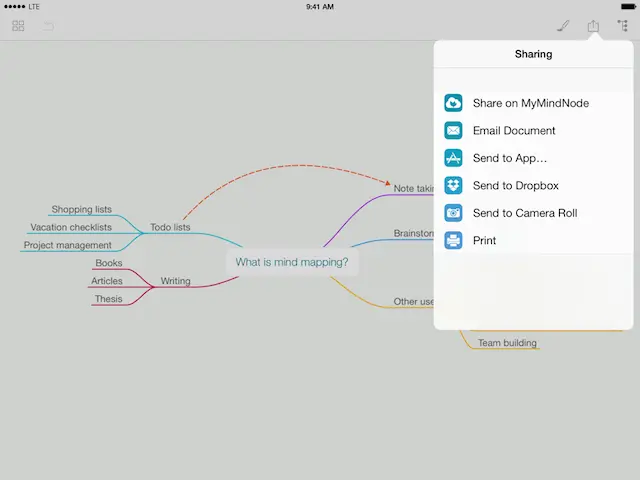Tap the email envelope icon
This screenshot has width=640, height=480.
(x=453, y=131)
